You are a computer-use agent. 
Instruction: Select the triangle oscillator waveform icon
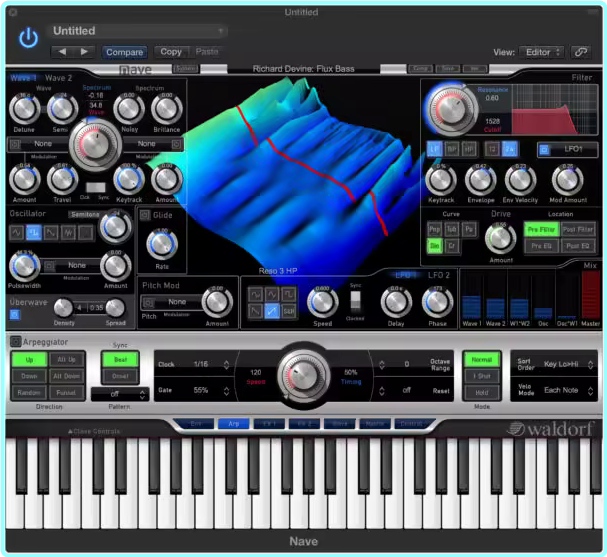(69, 233)
